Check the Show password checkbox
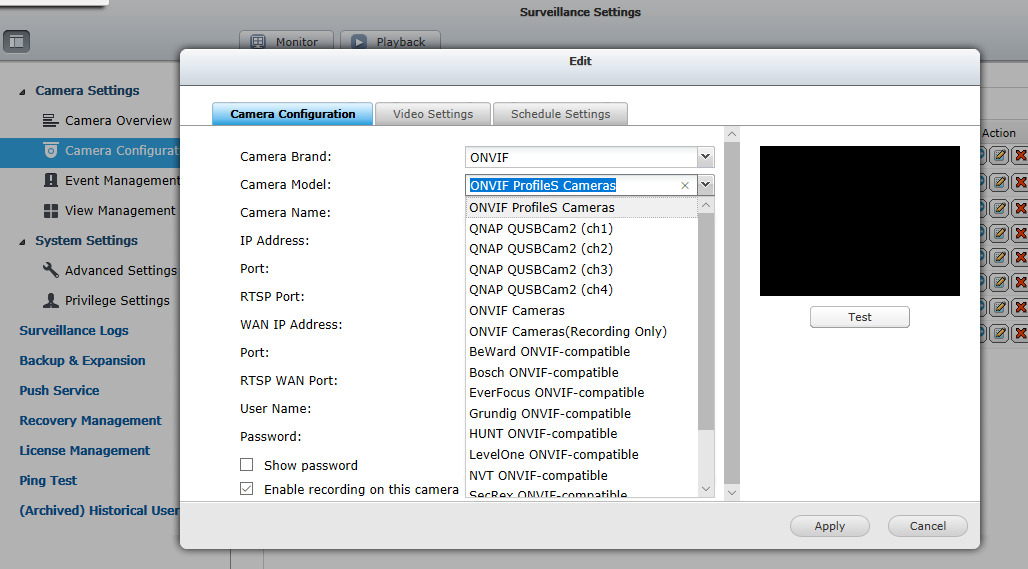1028x569 pixels. click(247, 465)
